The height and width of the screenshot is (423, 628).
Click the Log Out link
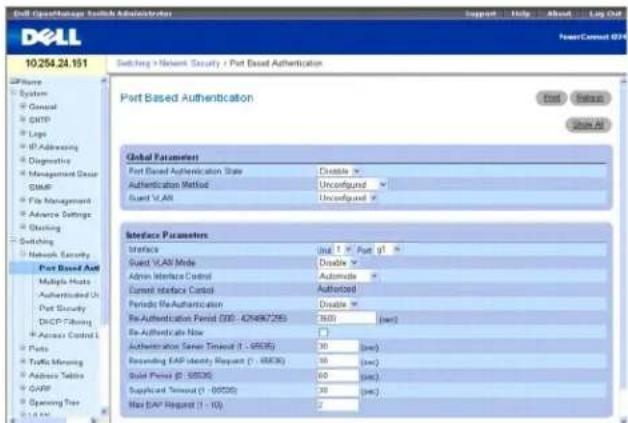tap(605, 14)
